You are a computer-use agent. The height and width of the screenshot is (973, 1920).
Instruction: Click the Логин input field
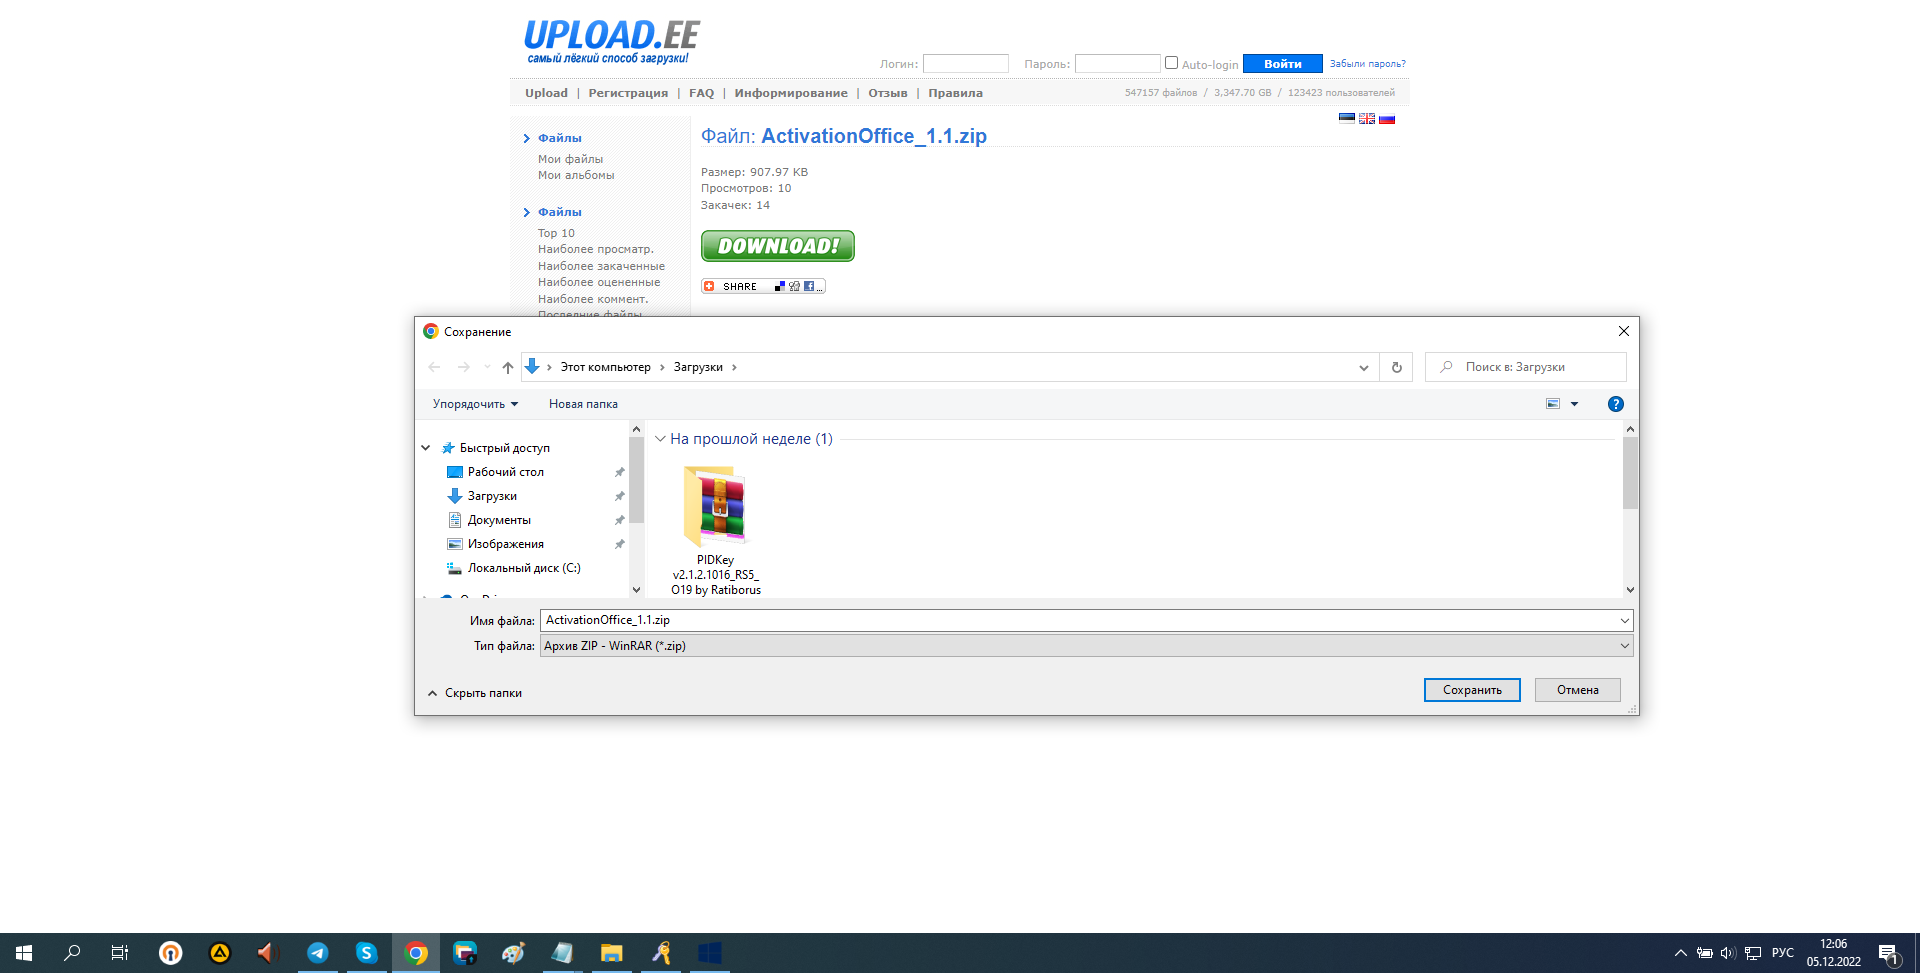pos(965,63)
